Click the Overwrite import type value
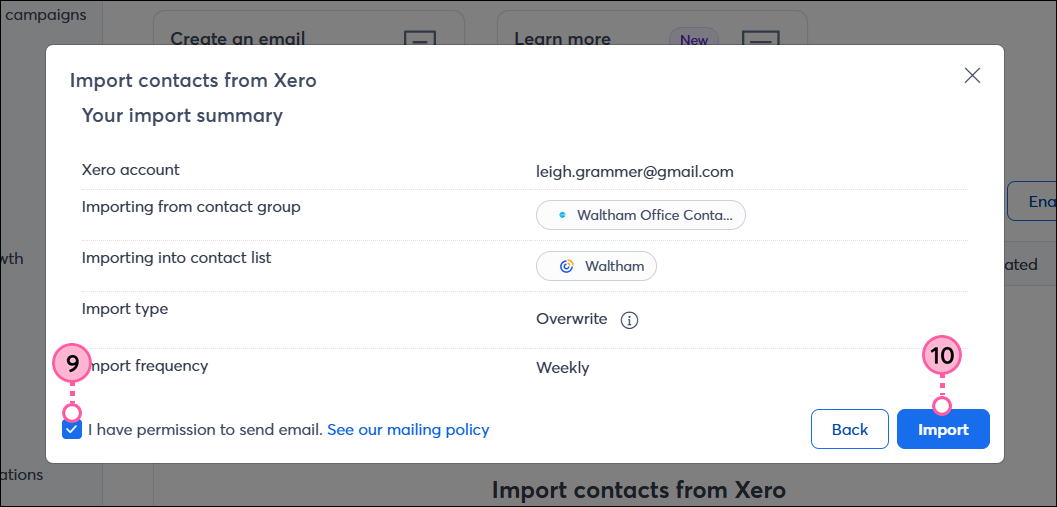The height and width of the screenshot is (507, 1057). pos(572,319)
